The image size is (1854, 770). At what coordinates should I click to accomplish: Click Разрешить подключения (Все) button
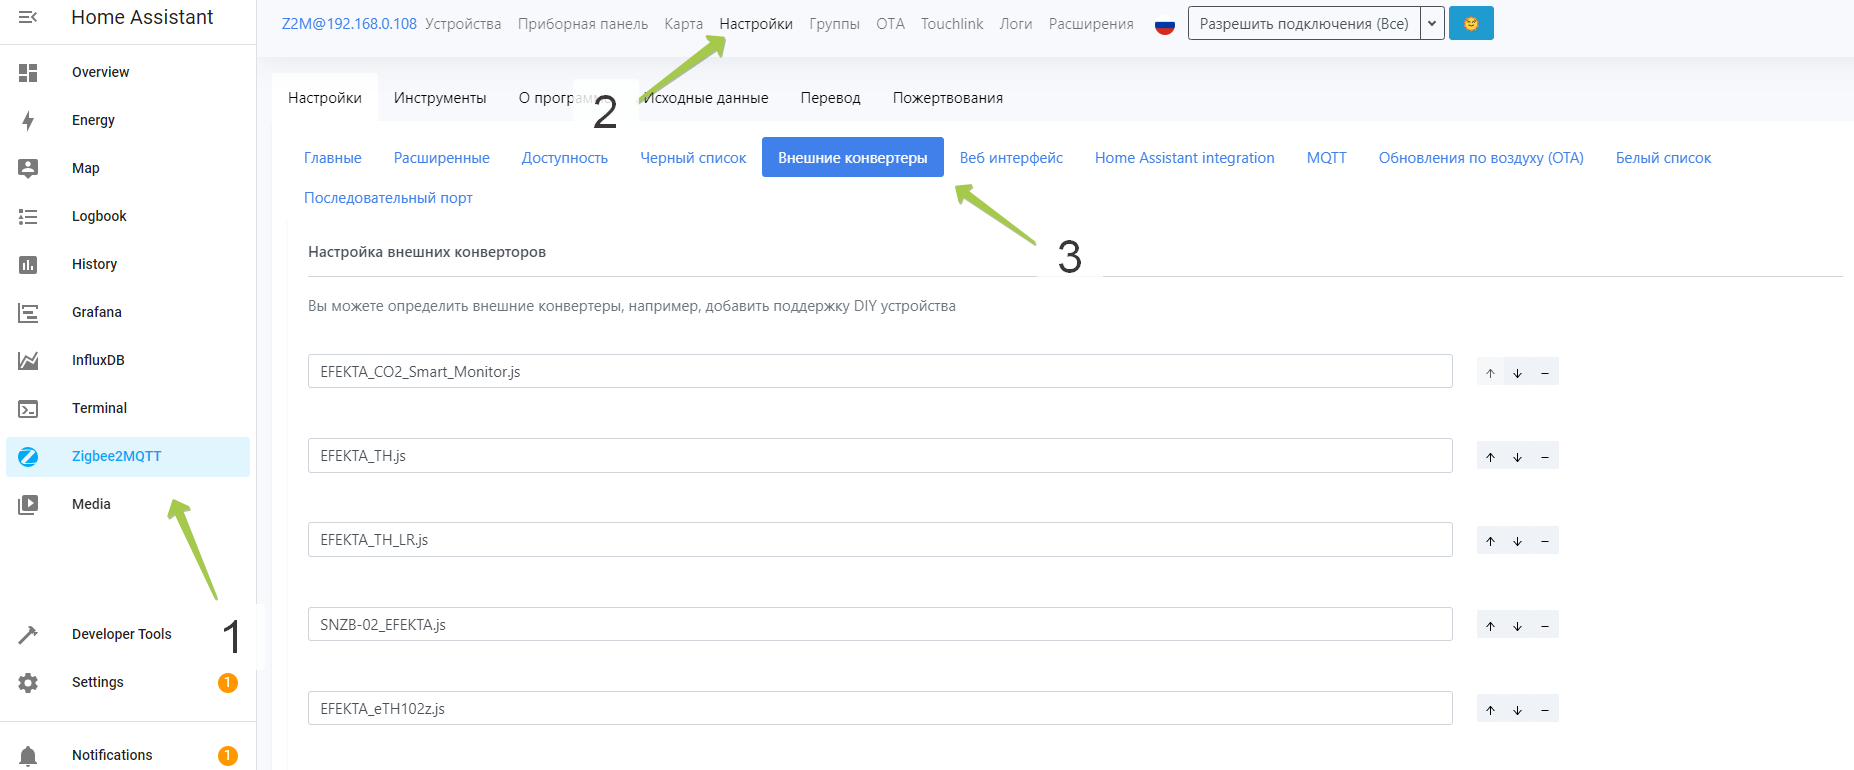(x=1304, y=23)
